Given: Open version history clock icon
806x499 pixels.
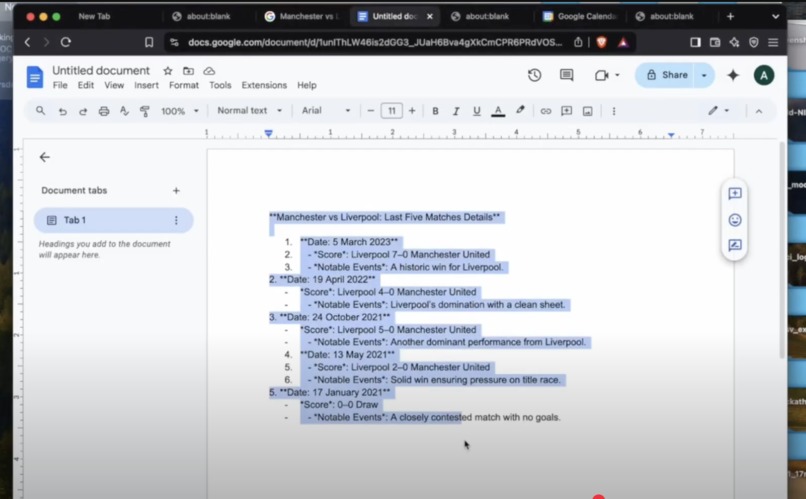Looking at the screenshot, I should pyautogui.click(x=534, y=75).
